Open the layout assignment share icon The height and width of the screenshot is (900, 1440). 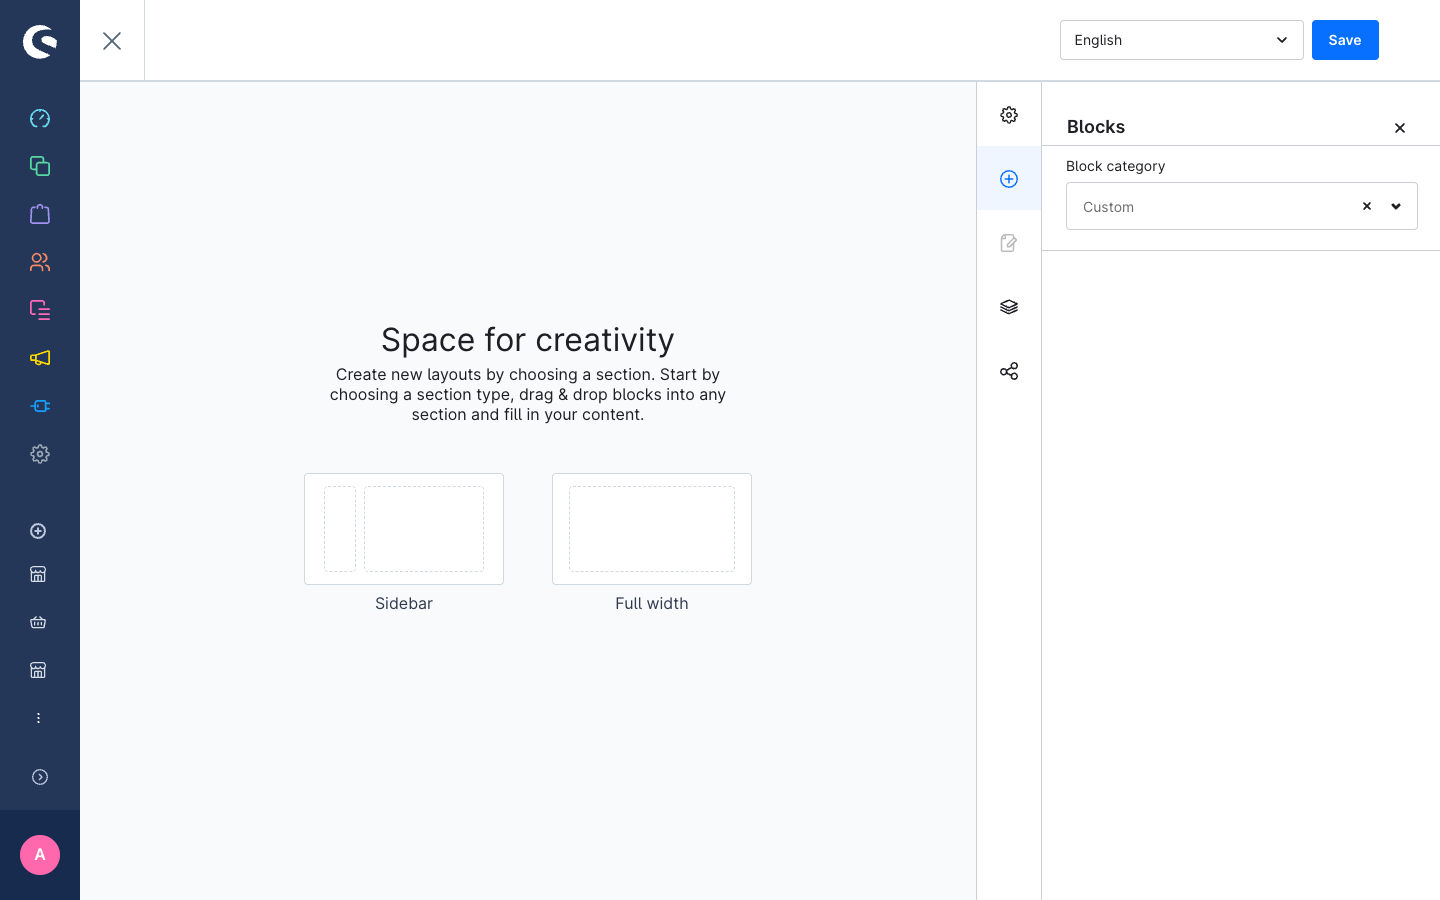point(1009,371)
